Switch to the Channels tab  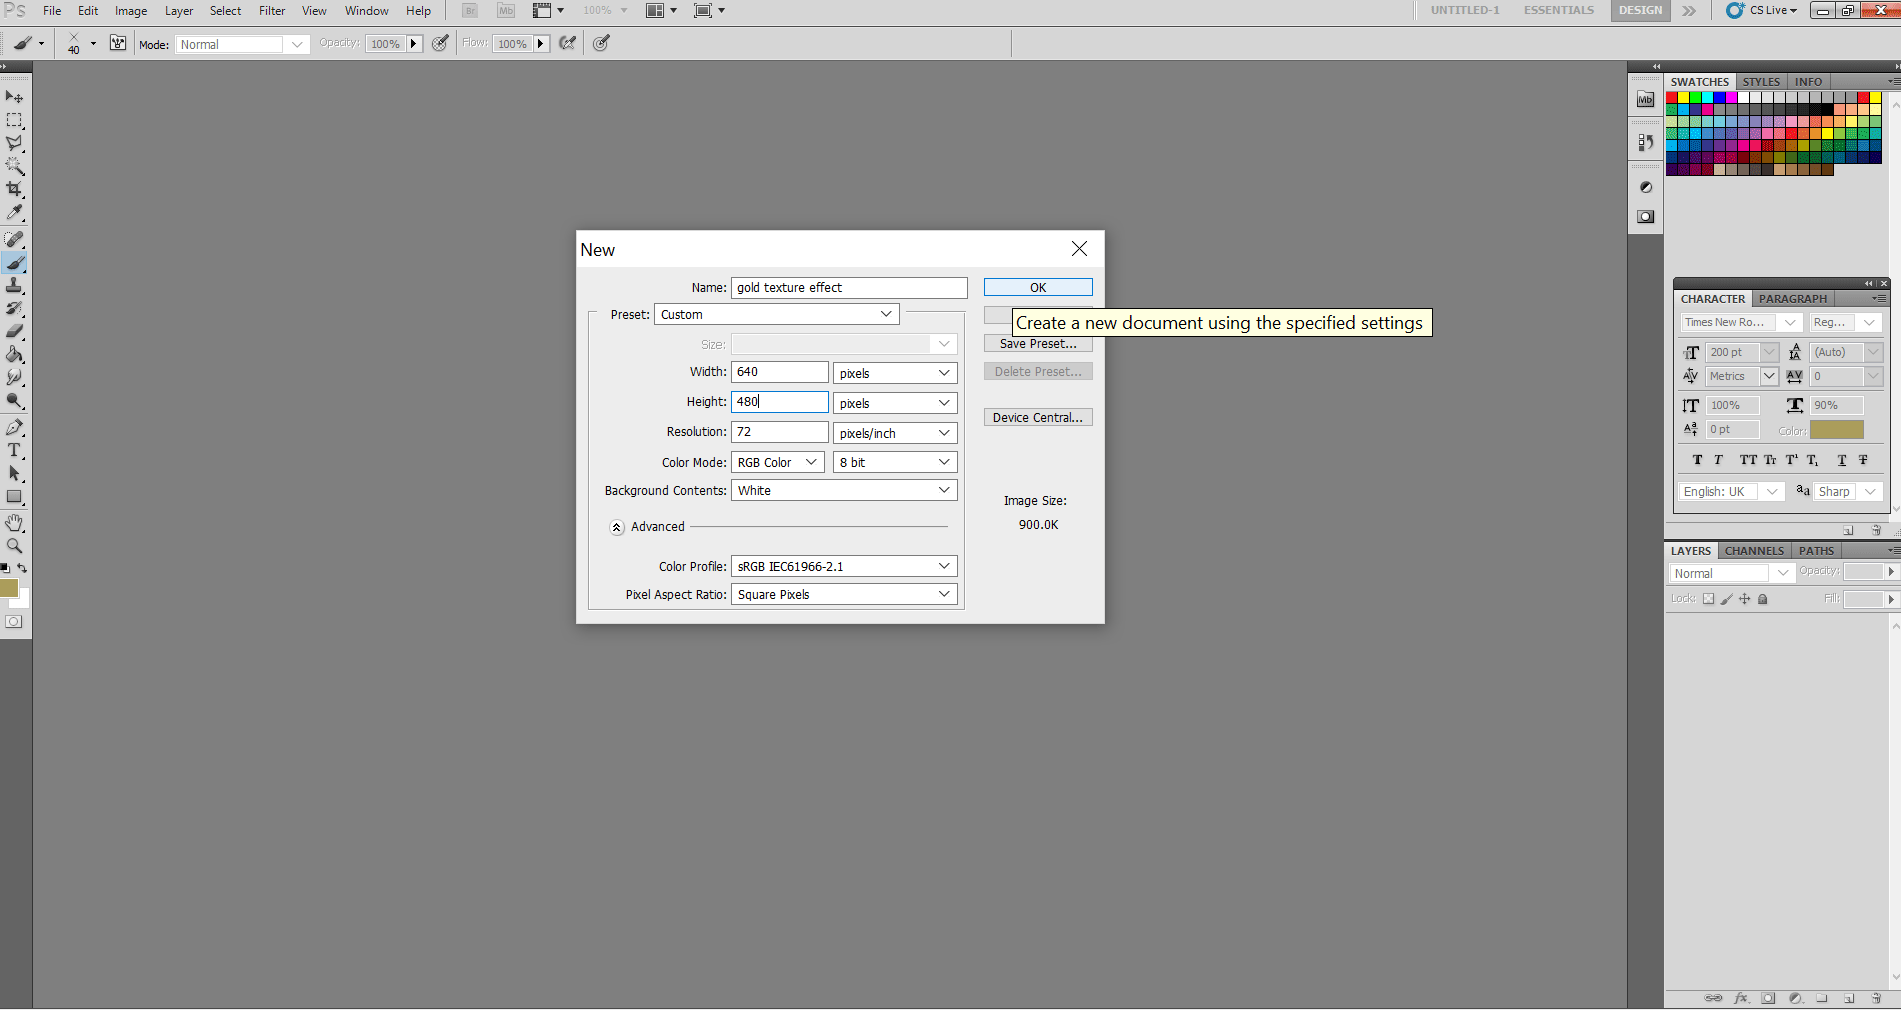pyautogui.click(x=1753, y=550)
